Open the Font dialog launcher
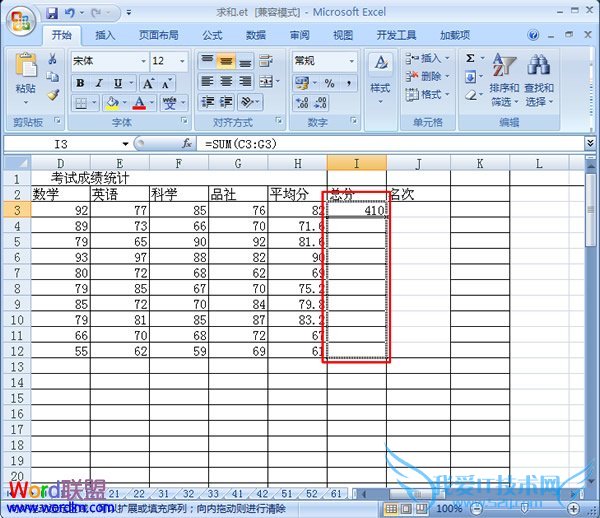Screen dimensions: 600x518 (x=184, y=121)
